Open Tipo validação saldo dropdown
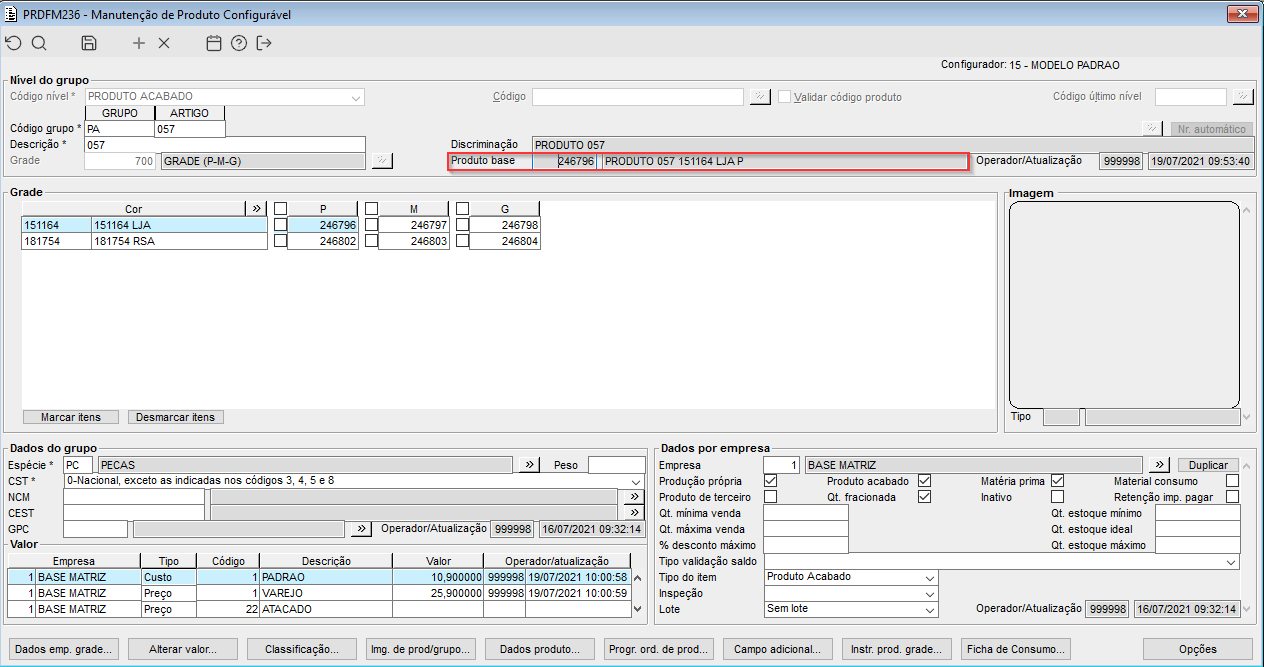Image resolution: width=1264 pixels, height=667 pixels. pyautogui.click(x=1231, y=562)
